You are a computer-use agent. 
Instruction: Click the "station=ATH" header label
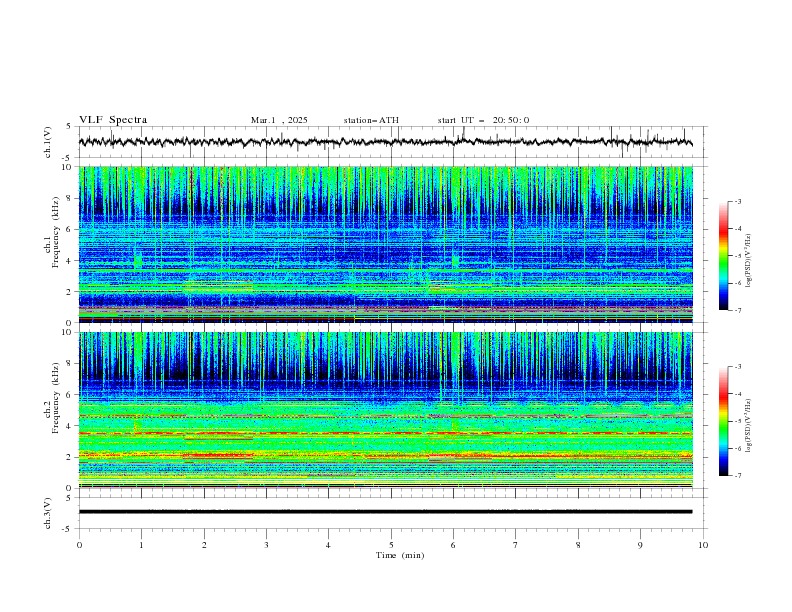tap(371, 120)
